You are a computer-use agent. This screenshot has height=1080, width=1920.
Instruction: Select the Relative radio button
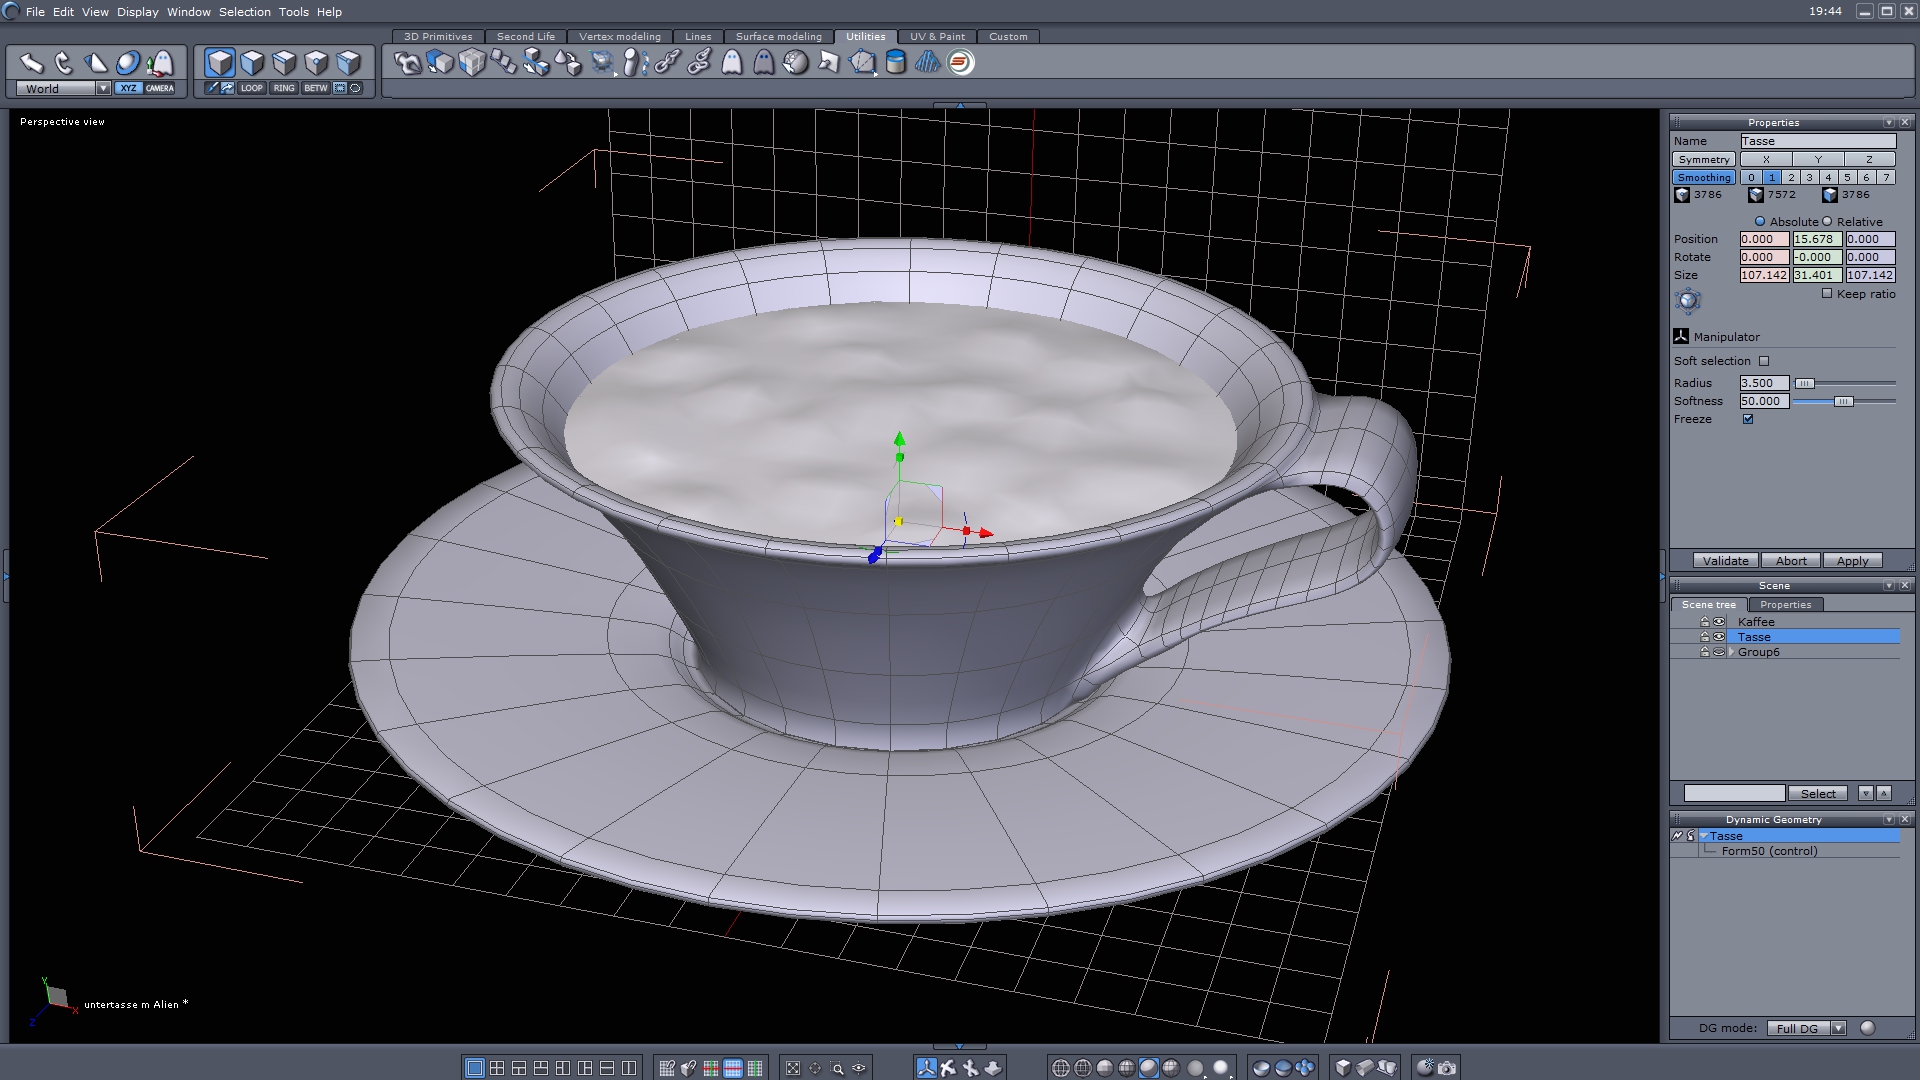point(1827,222)
